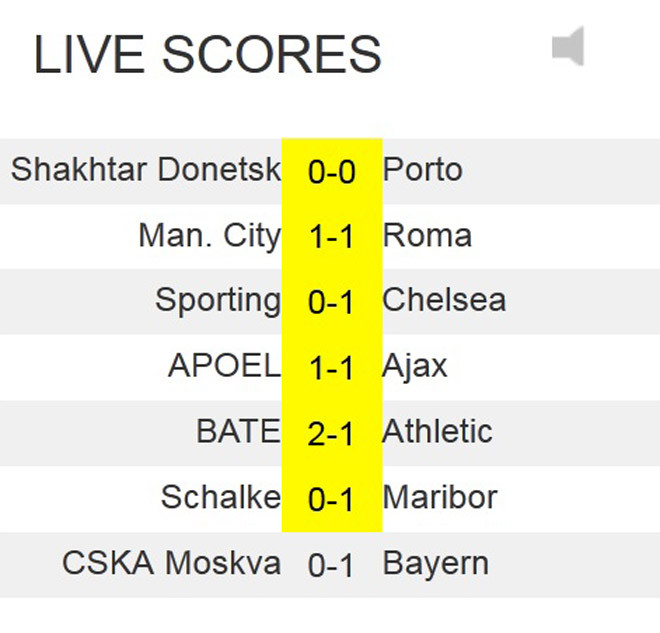Viewport: 660px width, 633px height.
Task: Select the 2-1 BATE versus Athletic score
Action: (332, 433)
